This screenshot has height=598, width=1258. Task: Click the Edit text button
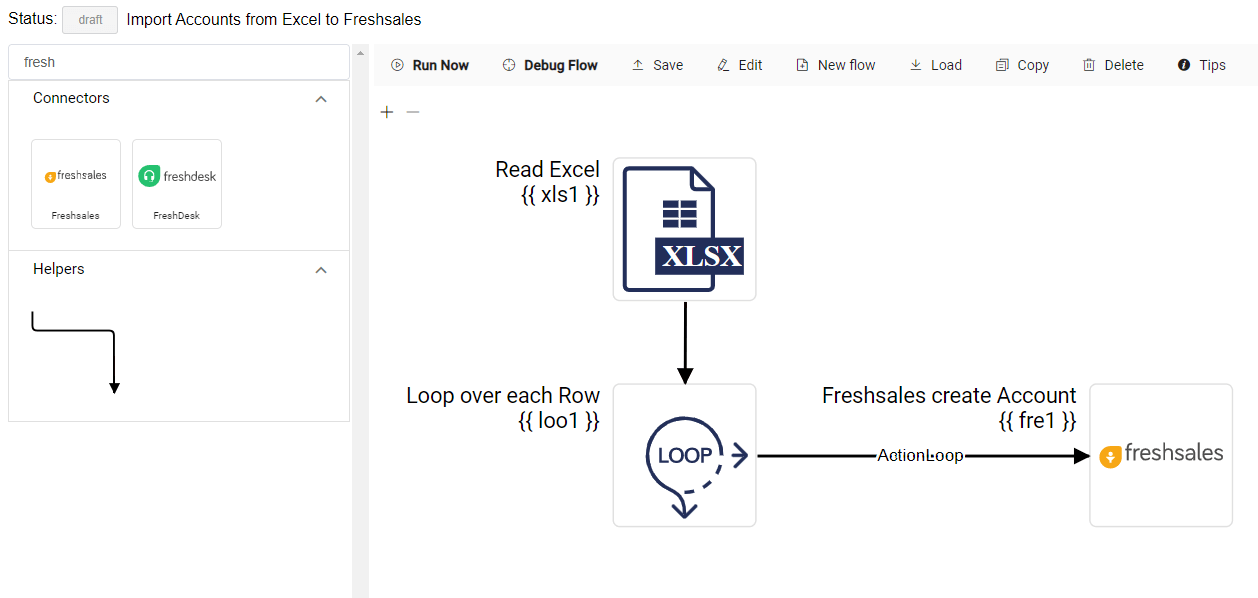pyautogui.click(x=750, y=65)
